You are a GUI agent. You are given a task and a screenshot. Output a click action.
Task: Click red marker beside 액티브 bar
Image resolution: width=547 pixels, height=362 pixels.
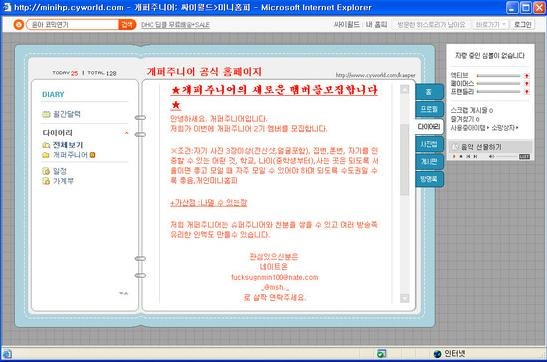pos(527,76)
